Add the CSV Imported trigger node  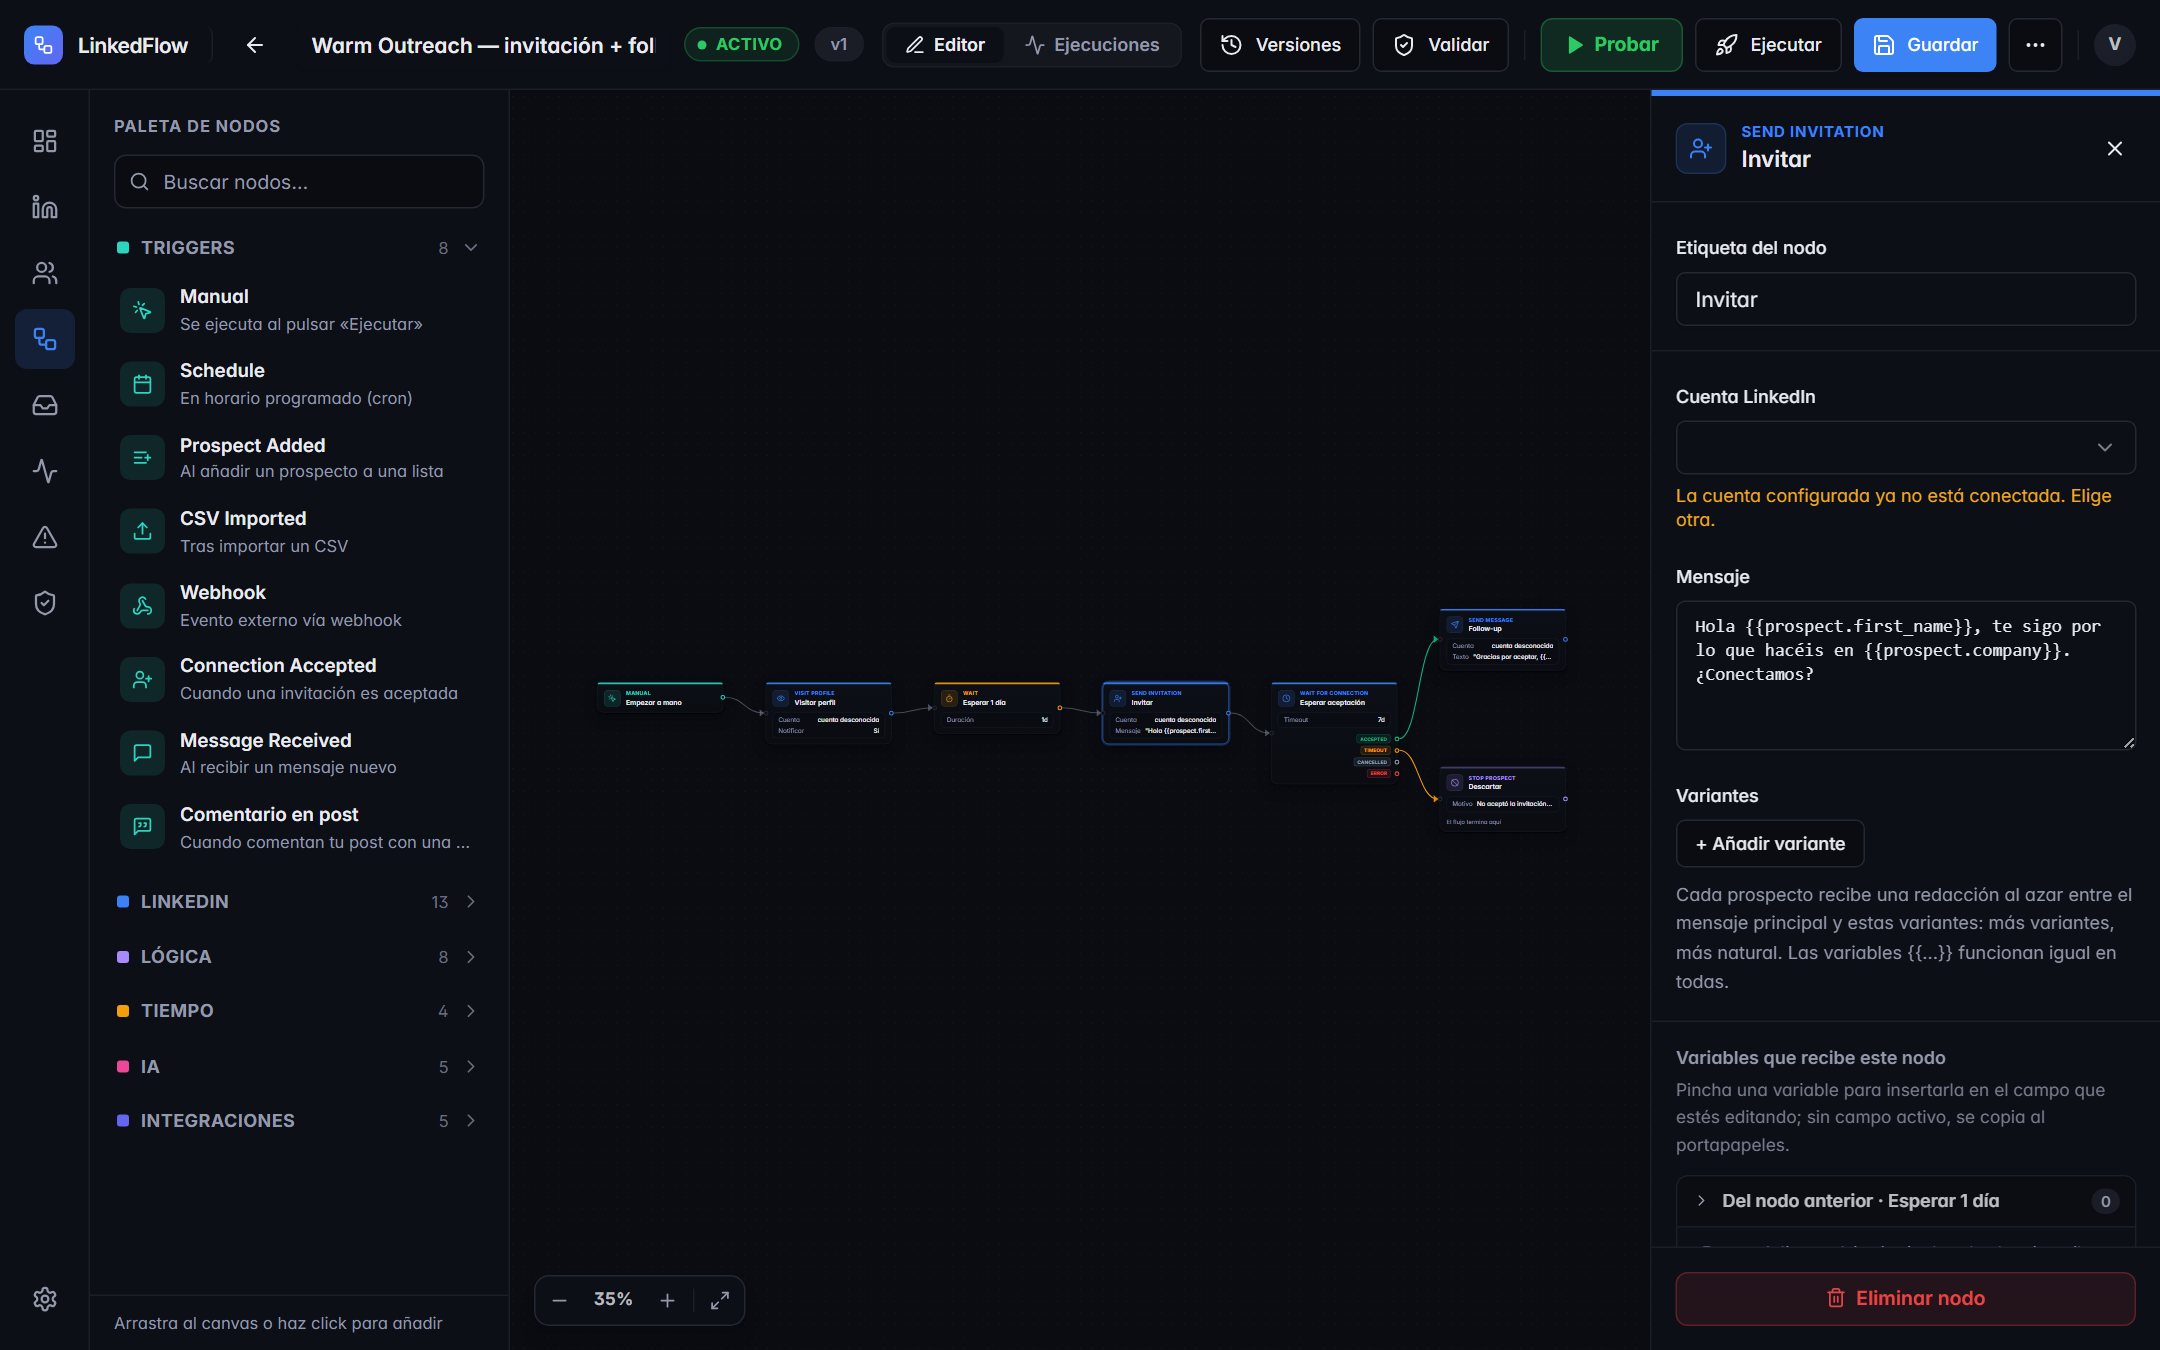point(299,532)
